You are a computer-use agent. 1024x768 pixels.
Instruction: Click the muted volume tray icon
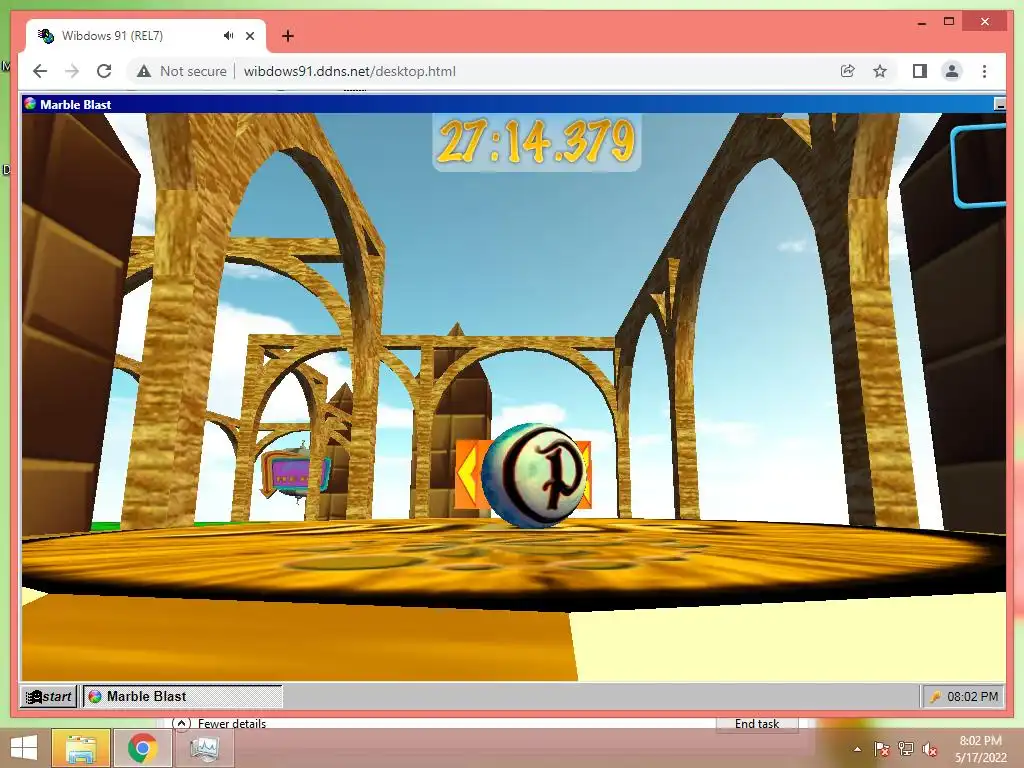click(x=930, y=749)
